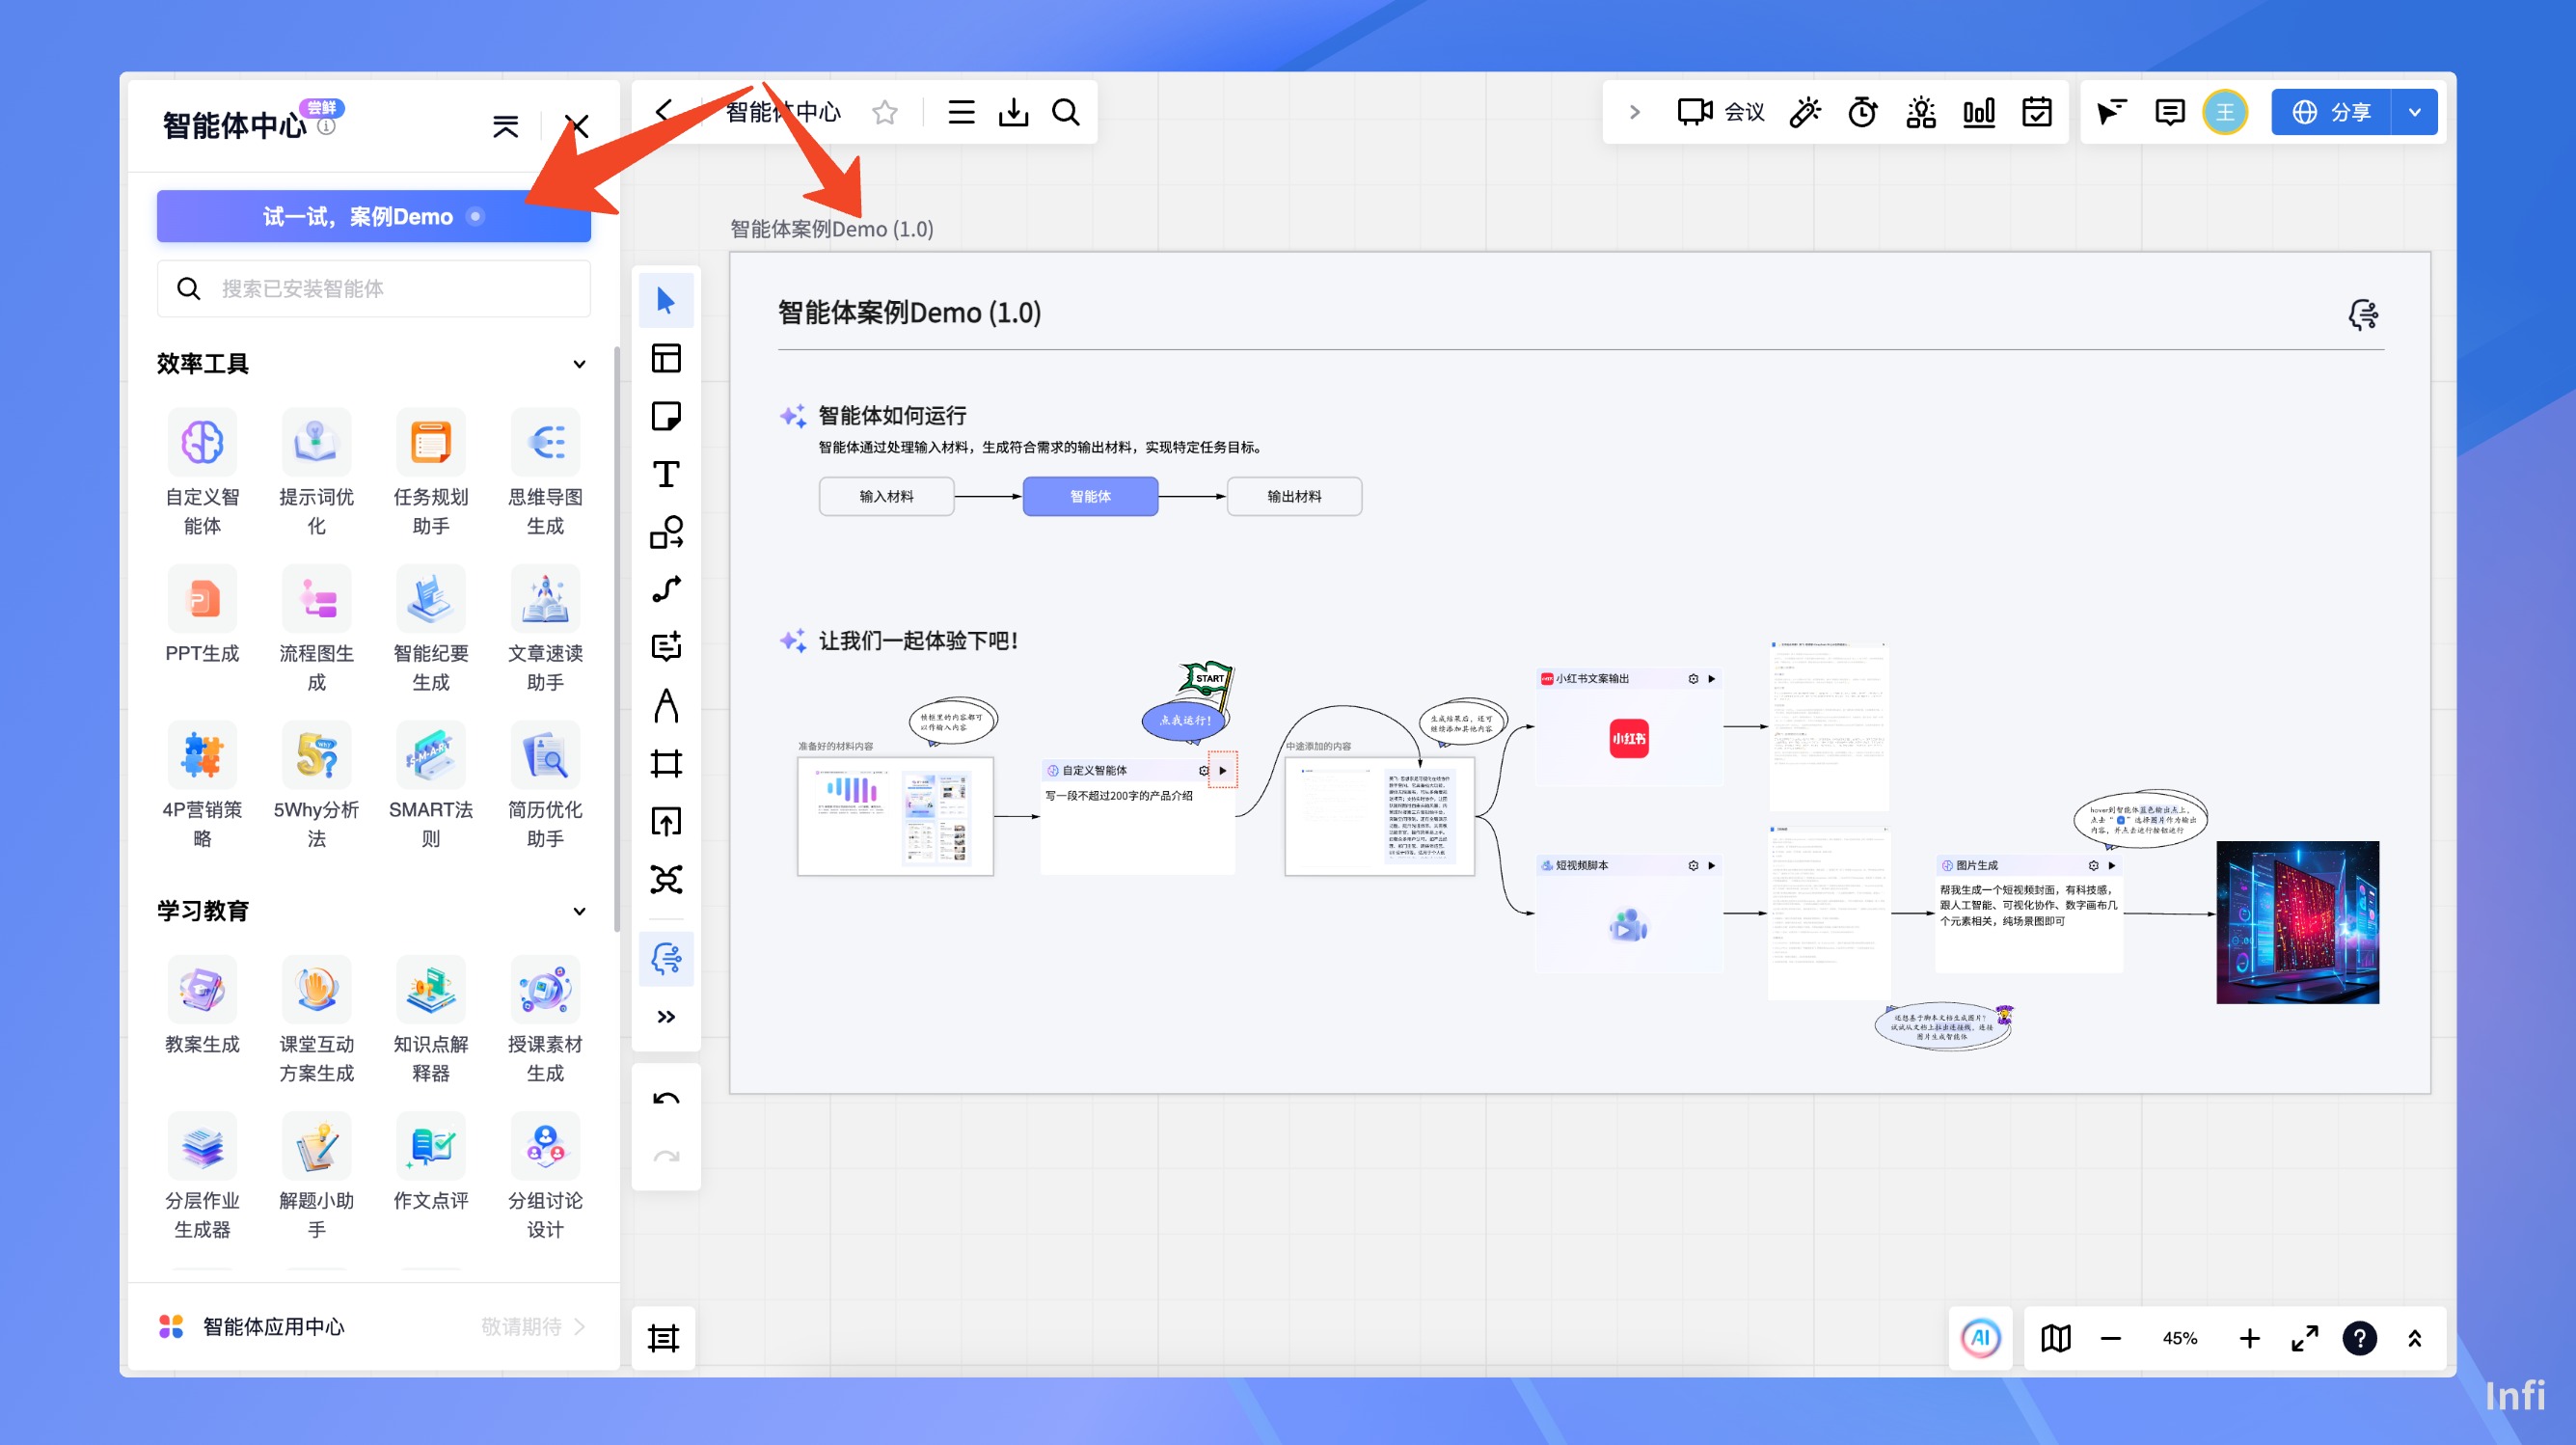Open 任务规划助手 agent
The width and height of the screenshot is (2576, 1445).
[x=431, y=473]
